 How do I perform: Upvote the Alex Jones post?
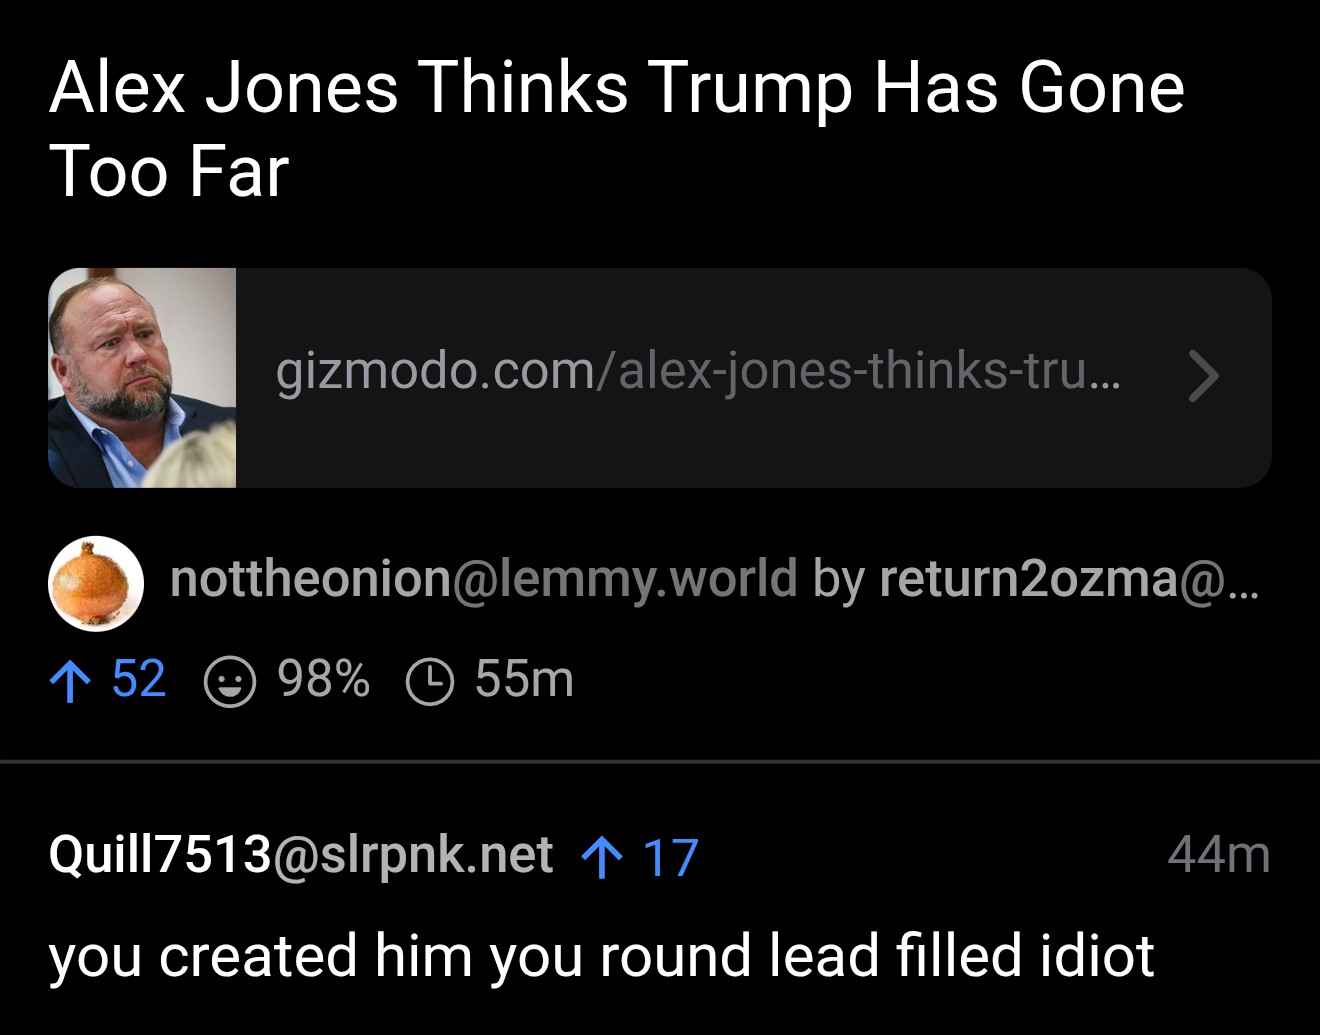70,682
